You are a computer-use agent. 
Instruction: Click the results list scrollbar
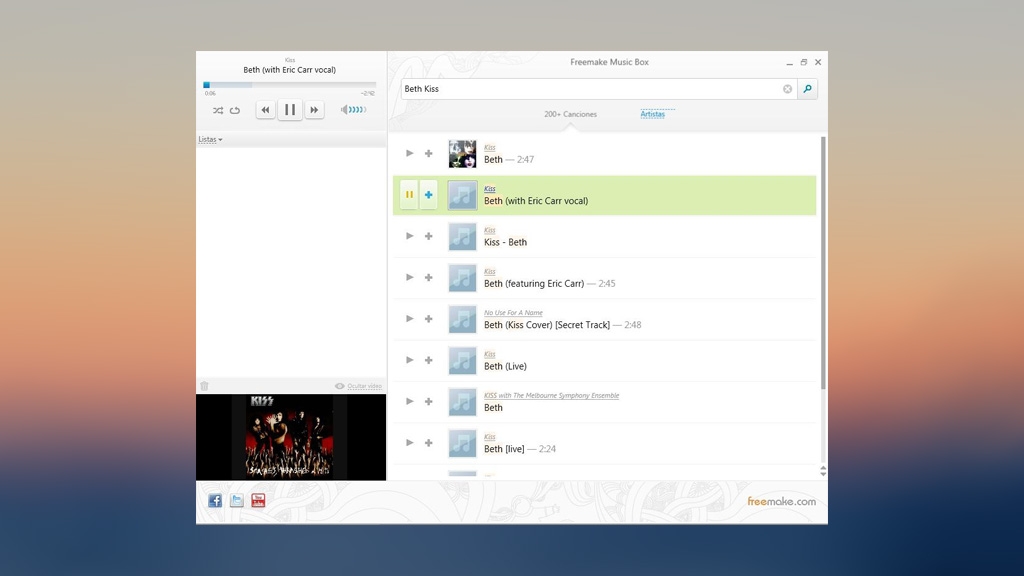pos(823,263)
